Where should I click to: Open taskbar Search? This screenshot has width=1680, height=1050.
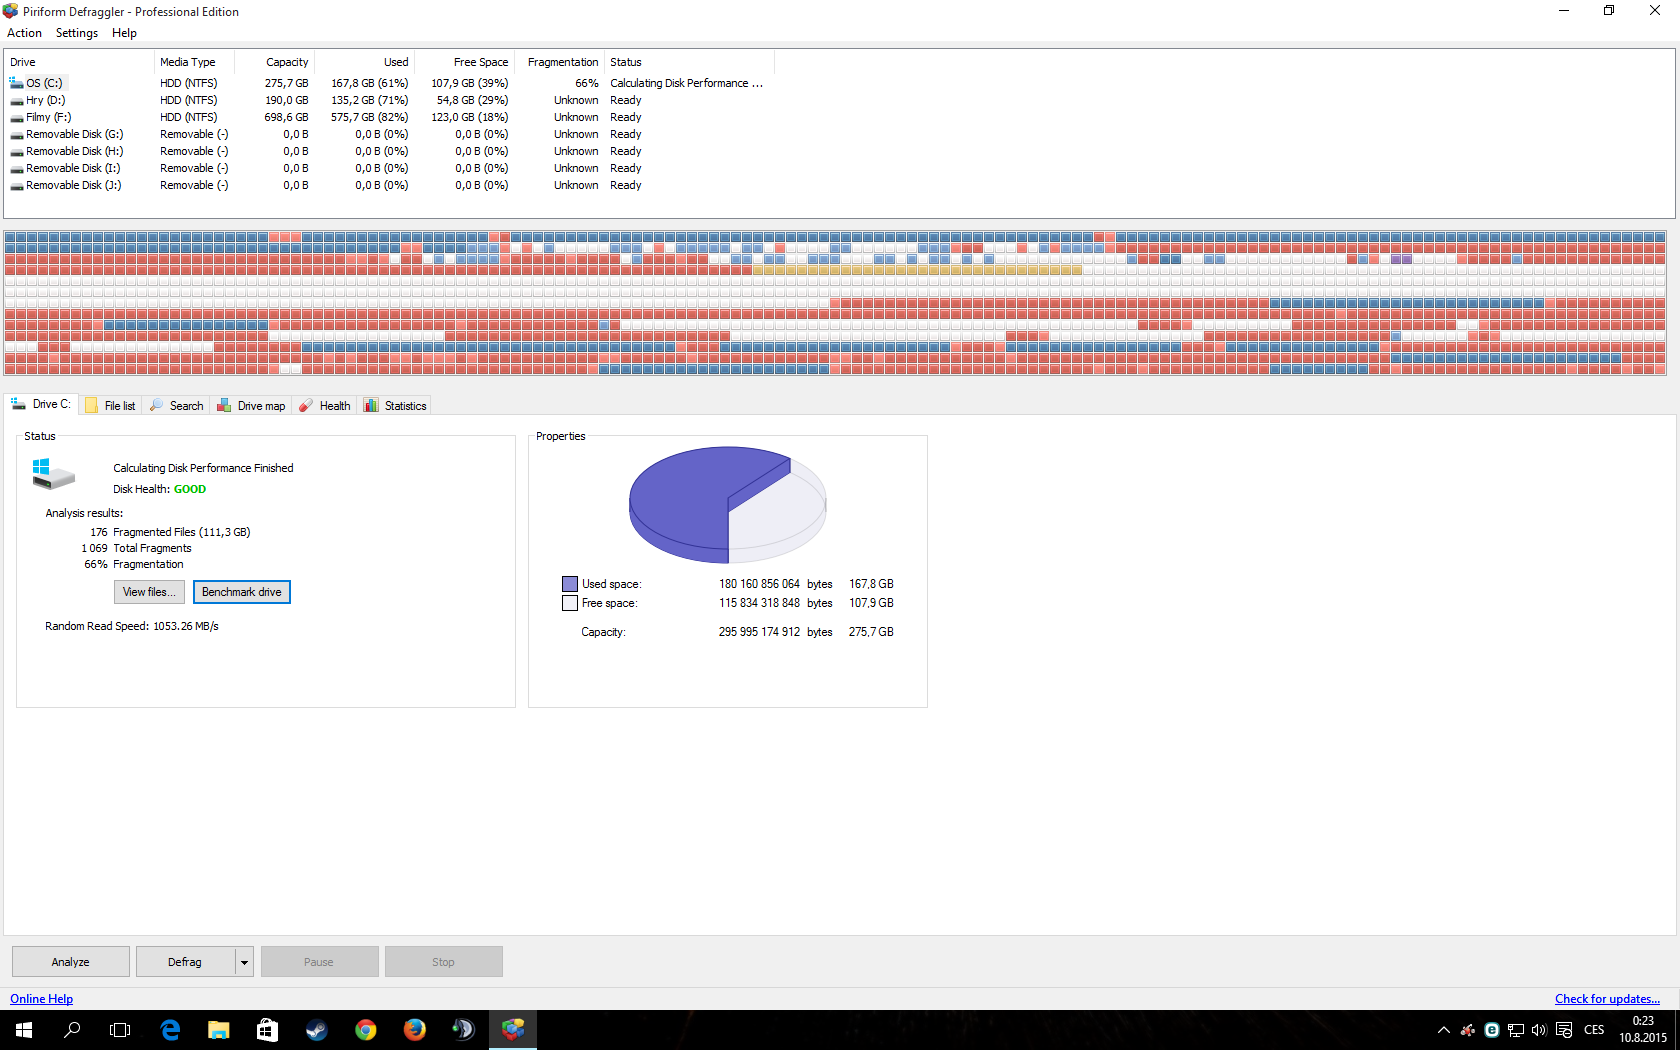(x=72, y=1030)
